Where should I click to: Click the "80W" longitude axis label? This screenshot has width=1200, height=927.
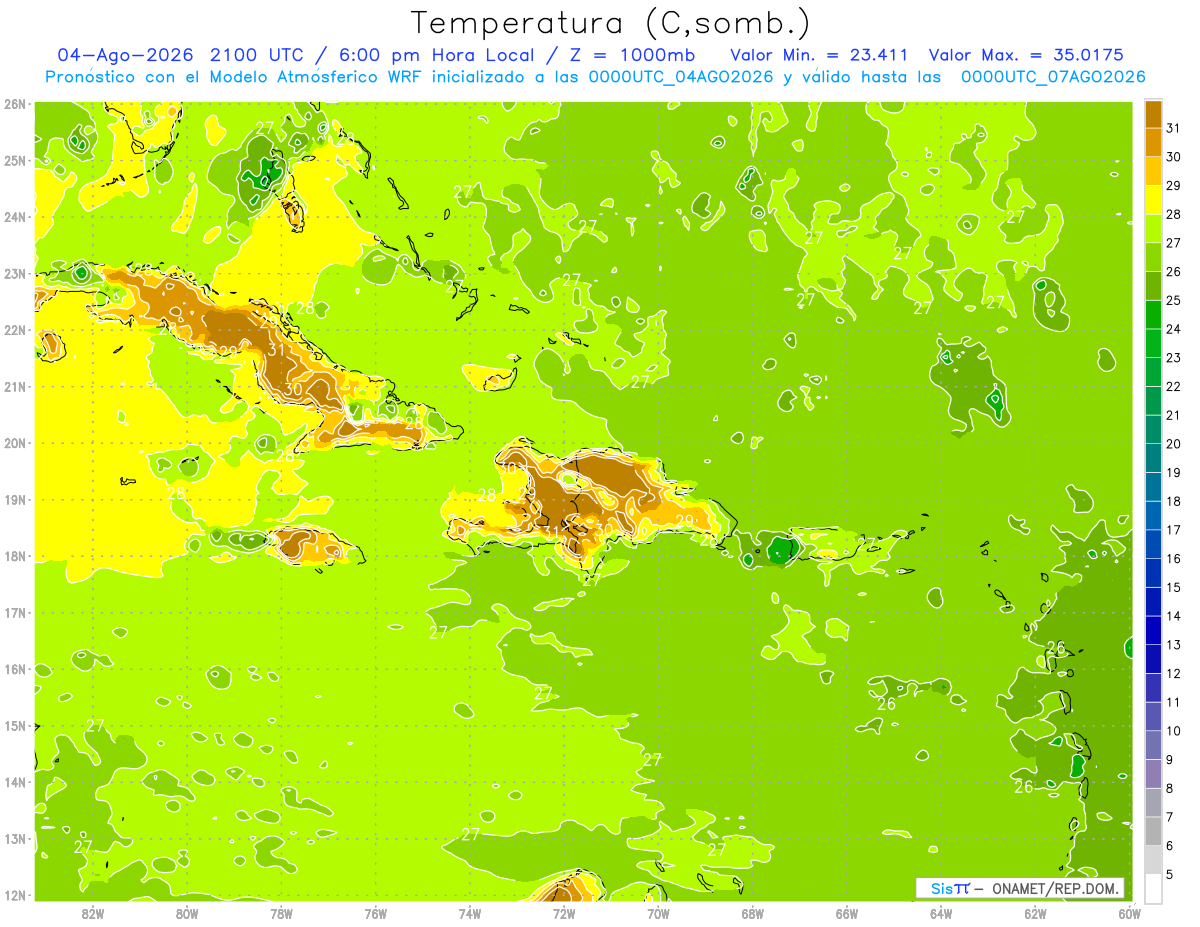(x=187, y=913)
